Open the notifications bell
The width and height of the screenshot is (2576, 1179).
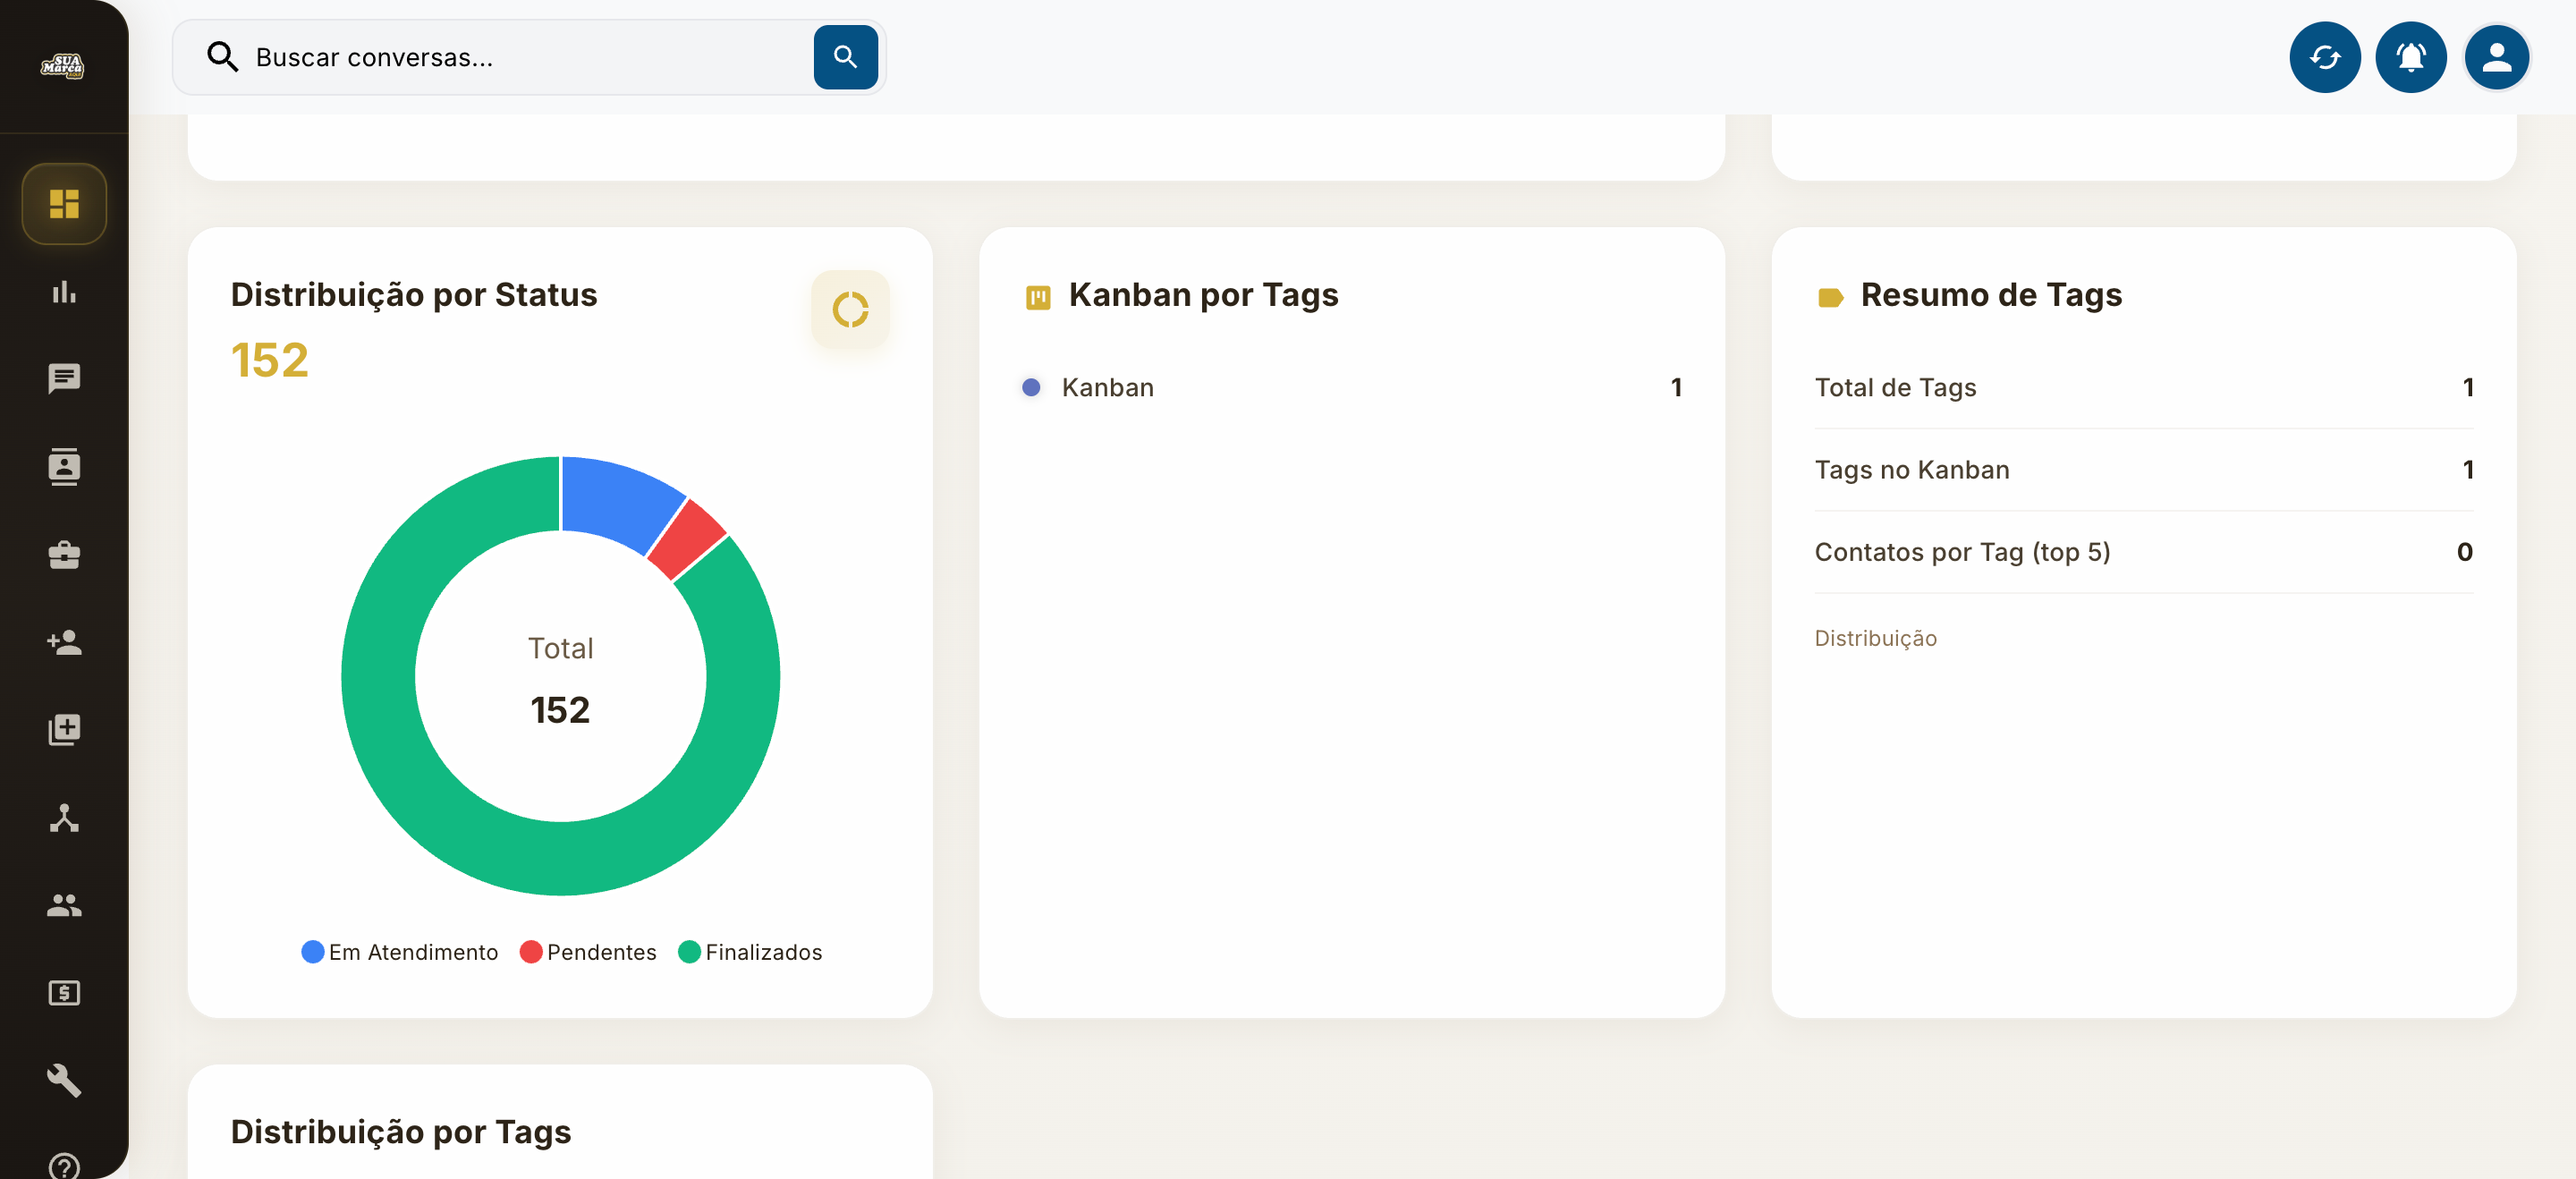2411,57
